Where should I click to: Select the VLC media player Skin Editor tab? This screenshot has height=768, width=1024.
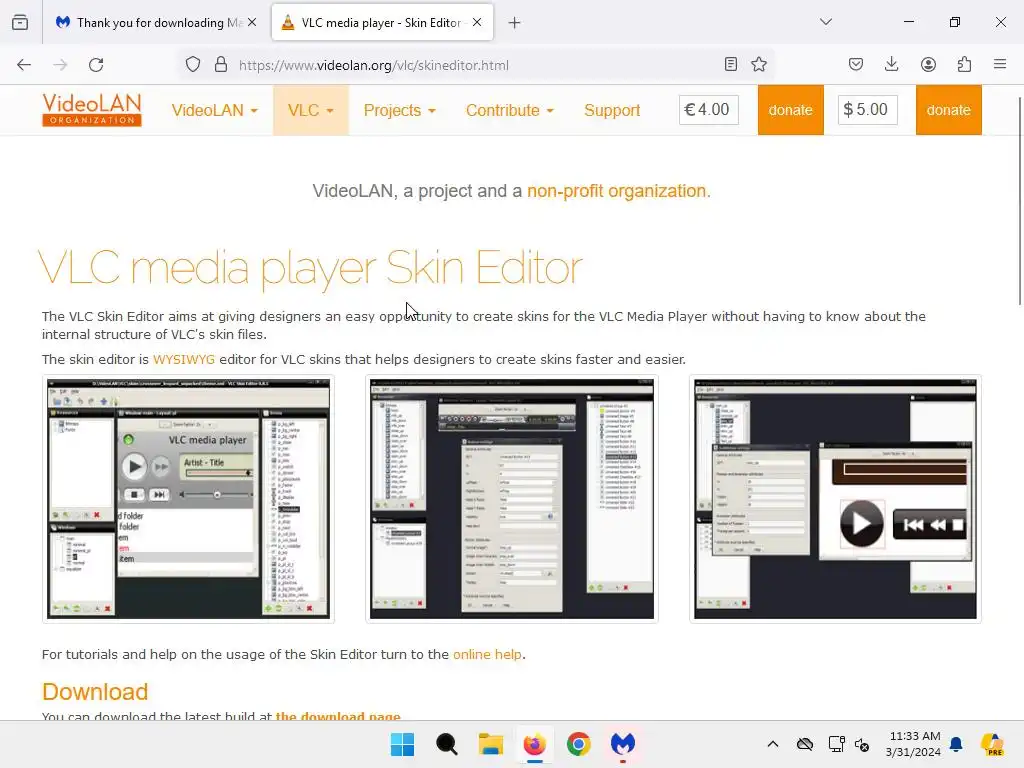(x=382, y=23)
